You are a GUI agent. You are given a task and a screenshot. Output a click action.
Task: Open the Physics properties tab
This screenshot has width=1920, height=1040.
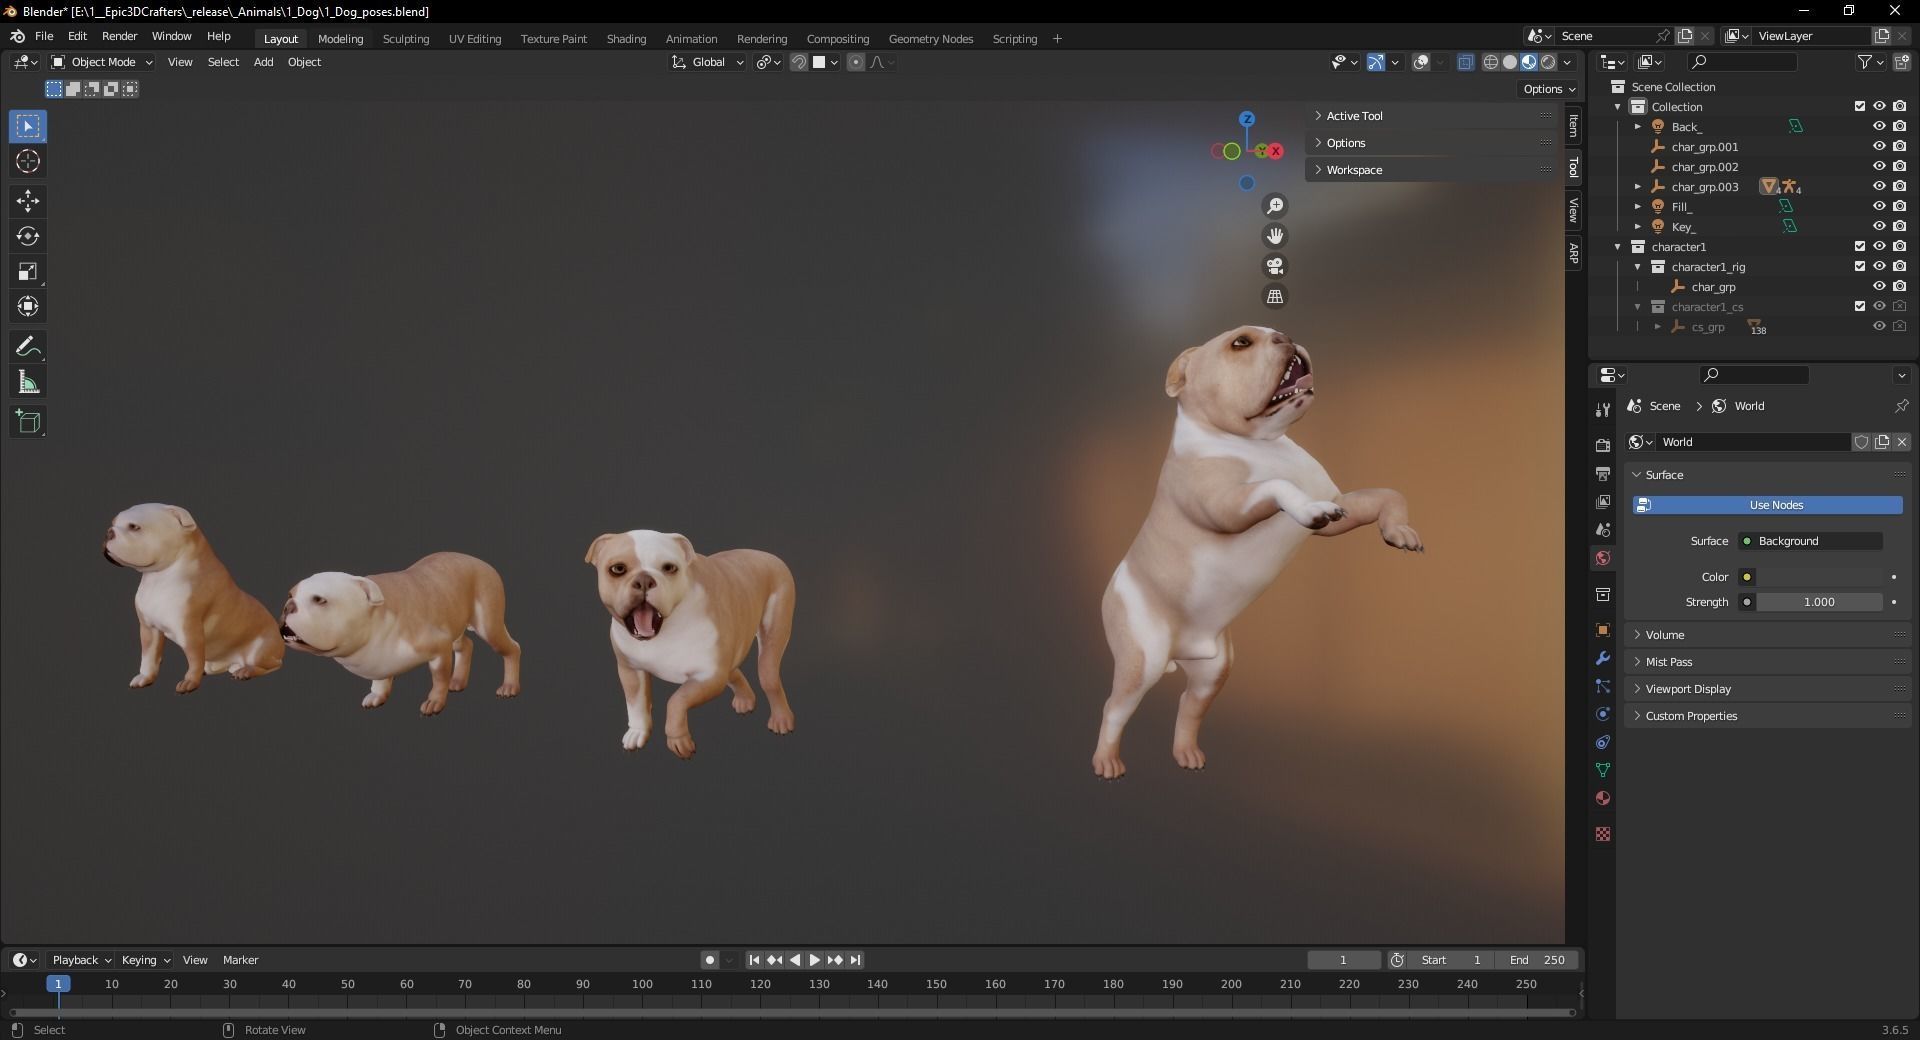(x=1603, y=714)
